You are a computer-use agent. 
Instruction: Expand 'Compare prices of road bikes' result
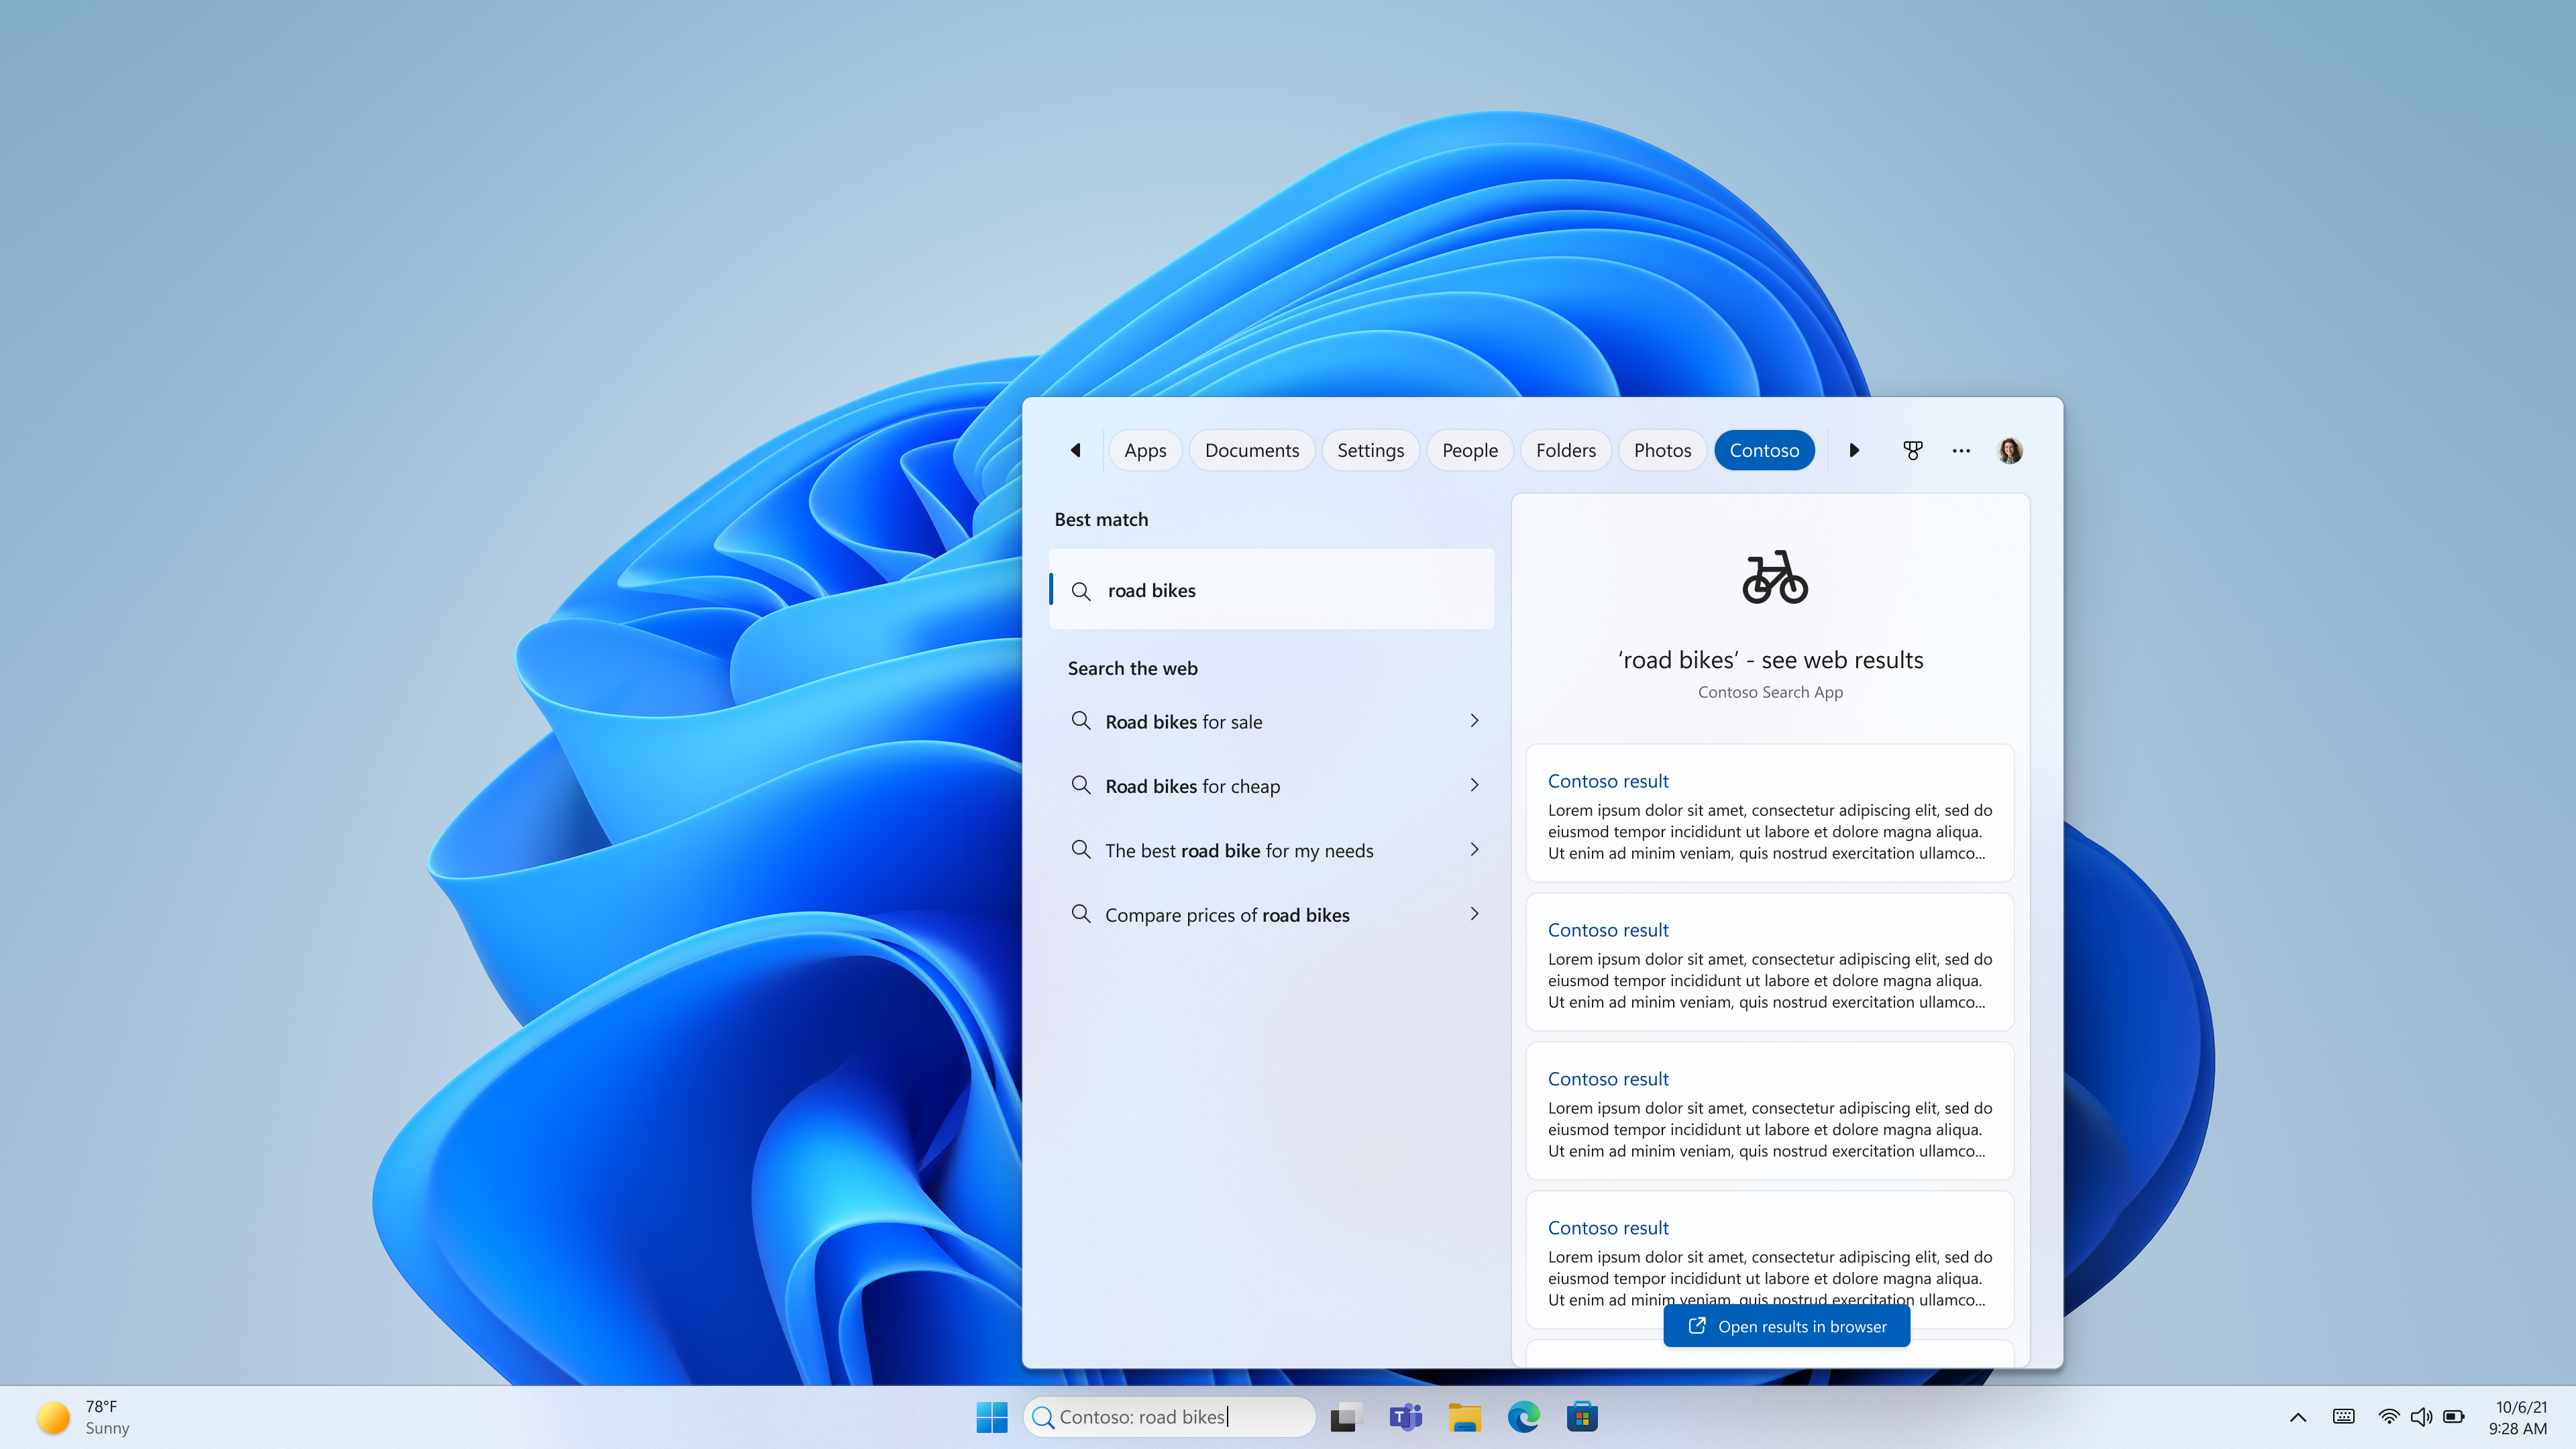pos(1474,915)
